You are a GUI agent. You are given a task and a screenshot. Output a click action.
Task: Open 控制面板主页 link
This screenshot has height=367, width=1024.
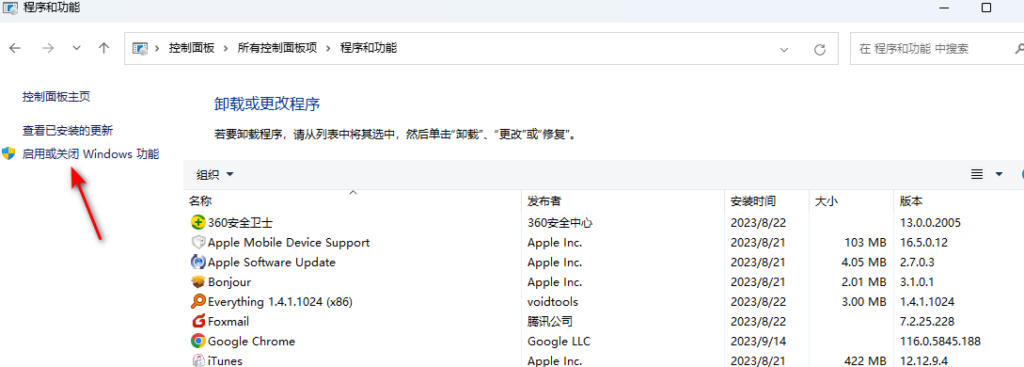coord(56,97)
